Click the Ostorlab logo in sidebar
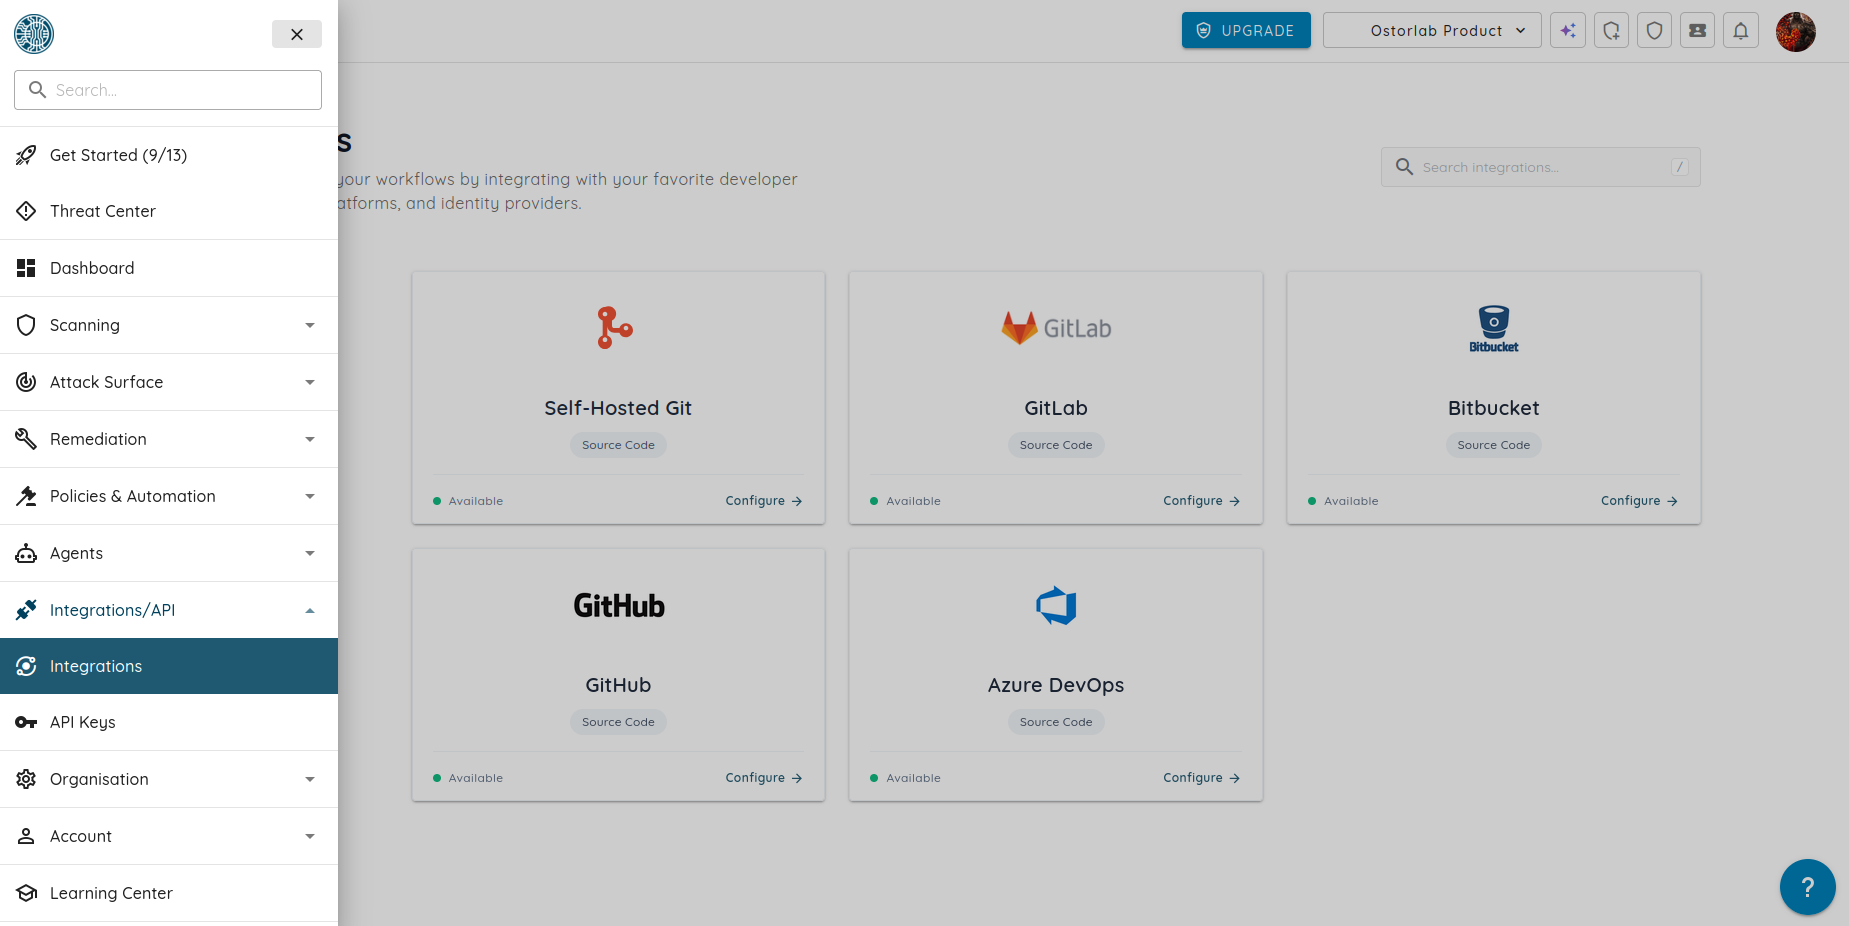Viewport: 1849px width, 926px height. click(x=34, y=34)
